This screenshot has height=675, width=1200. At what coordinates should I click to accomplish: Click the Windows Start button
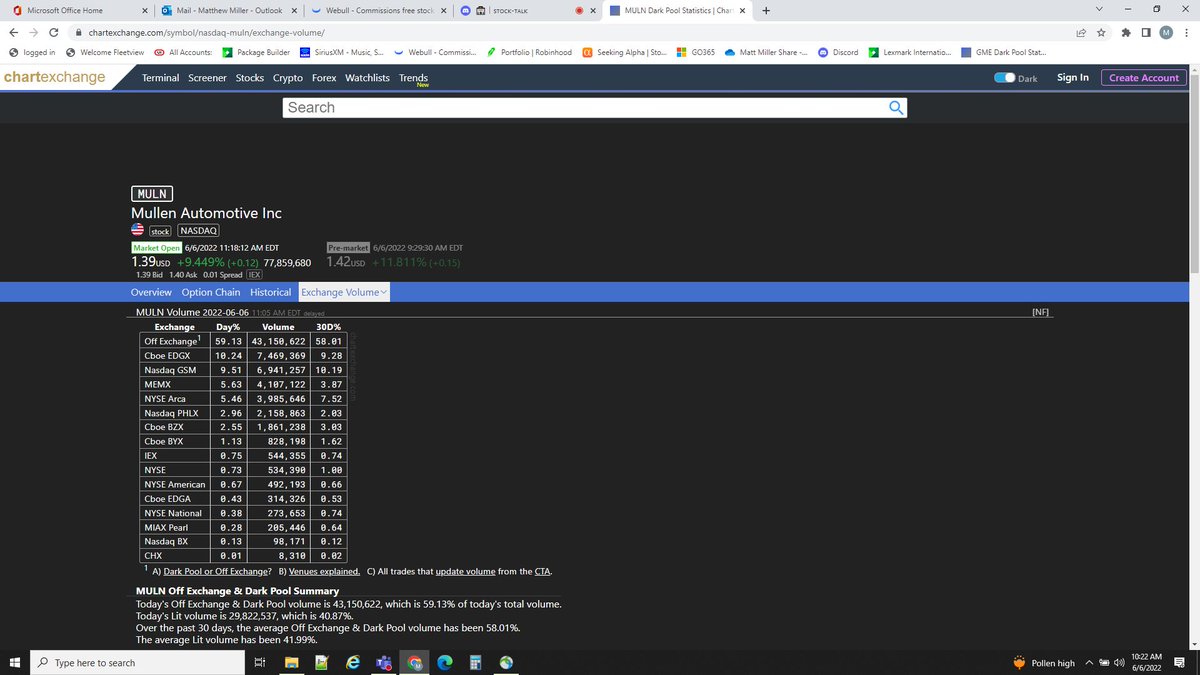click(14, 662)
